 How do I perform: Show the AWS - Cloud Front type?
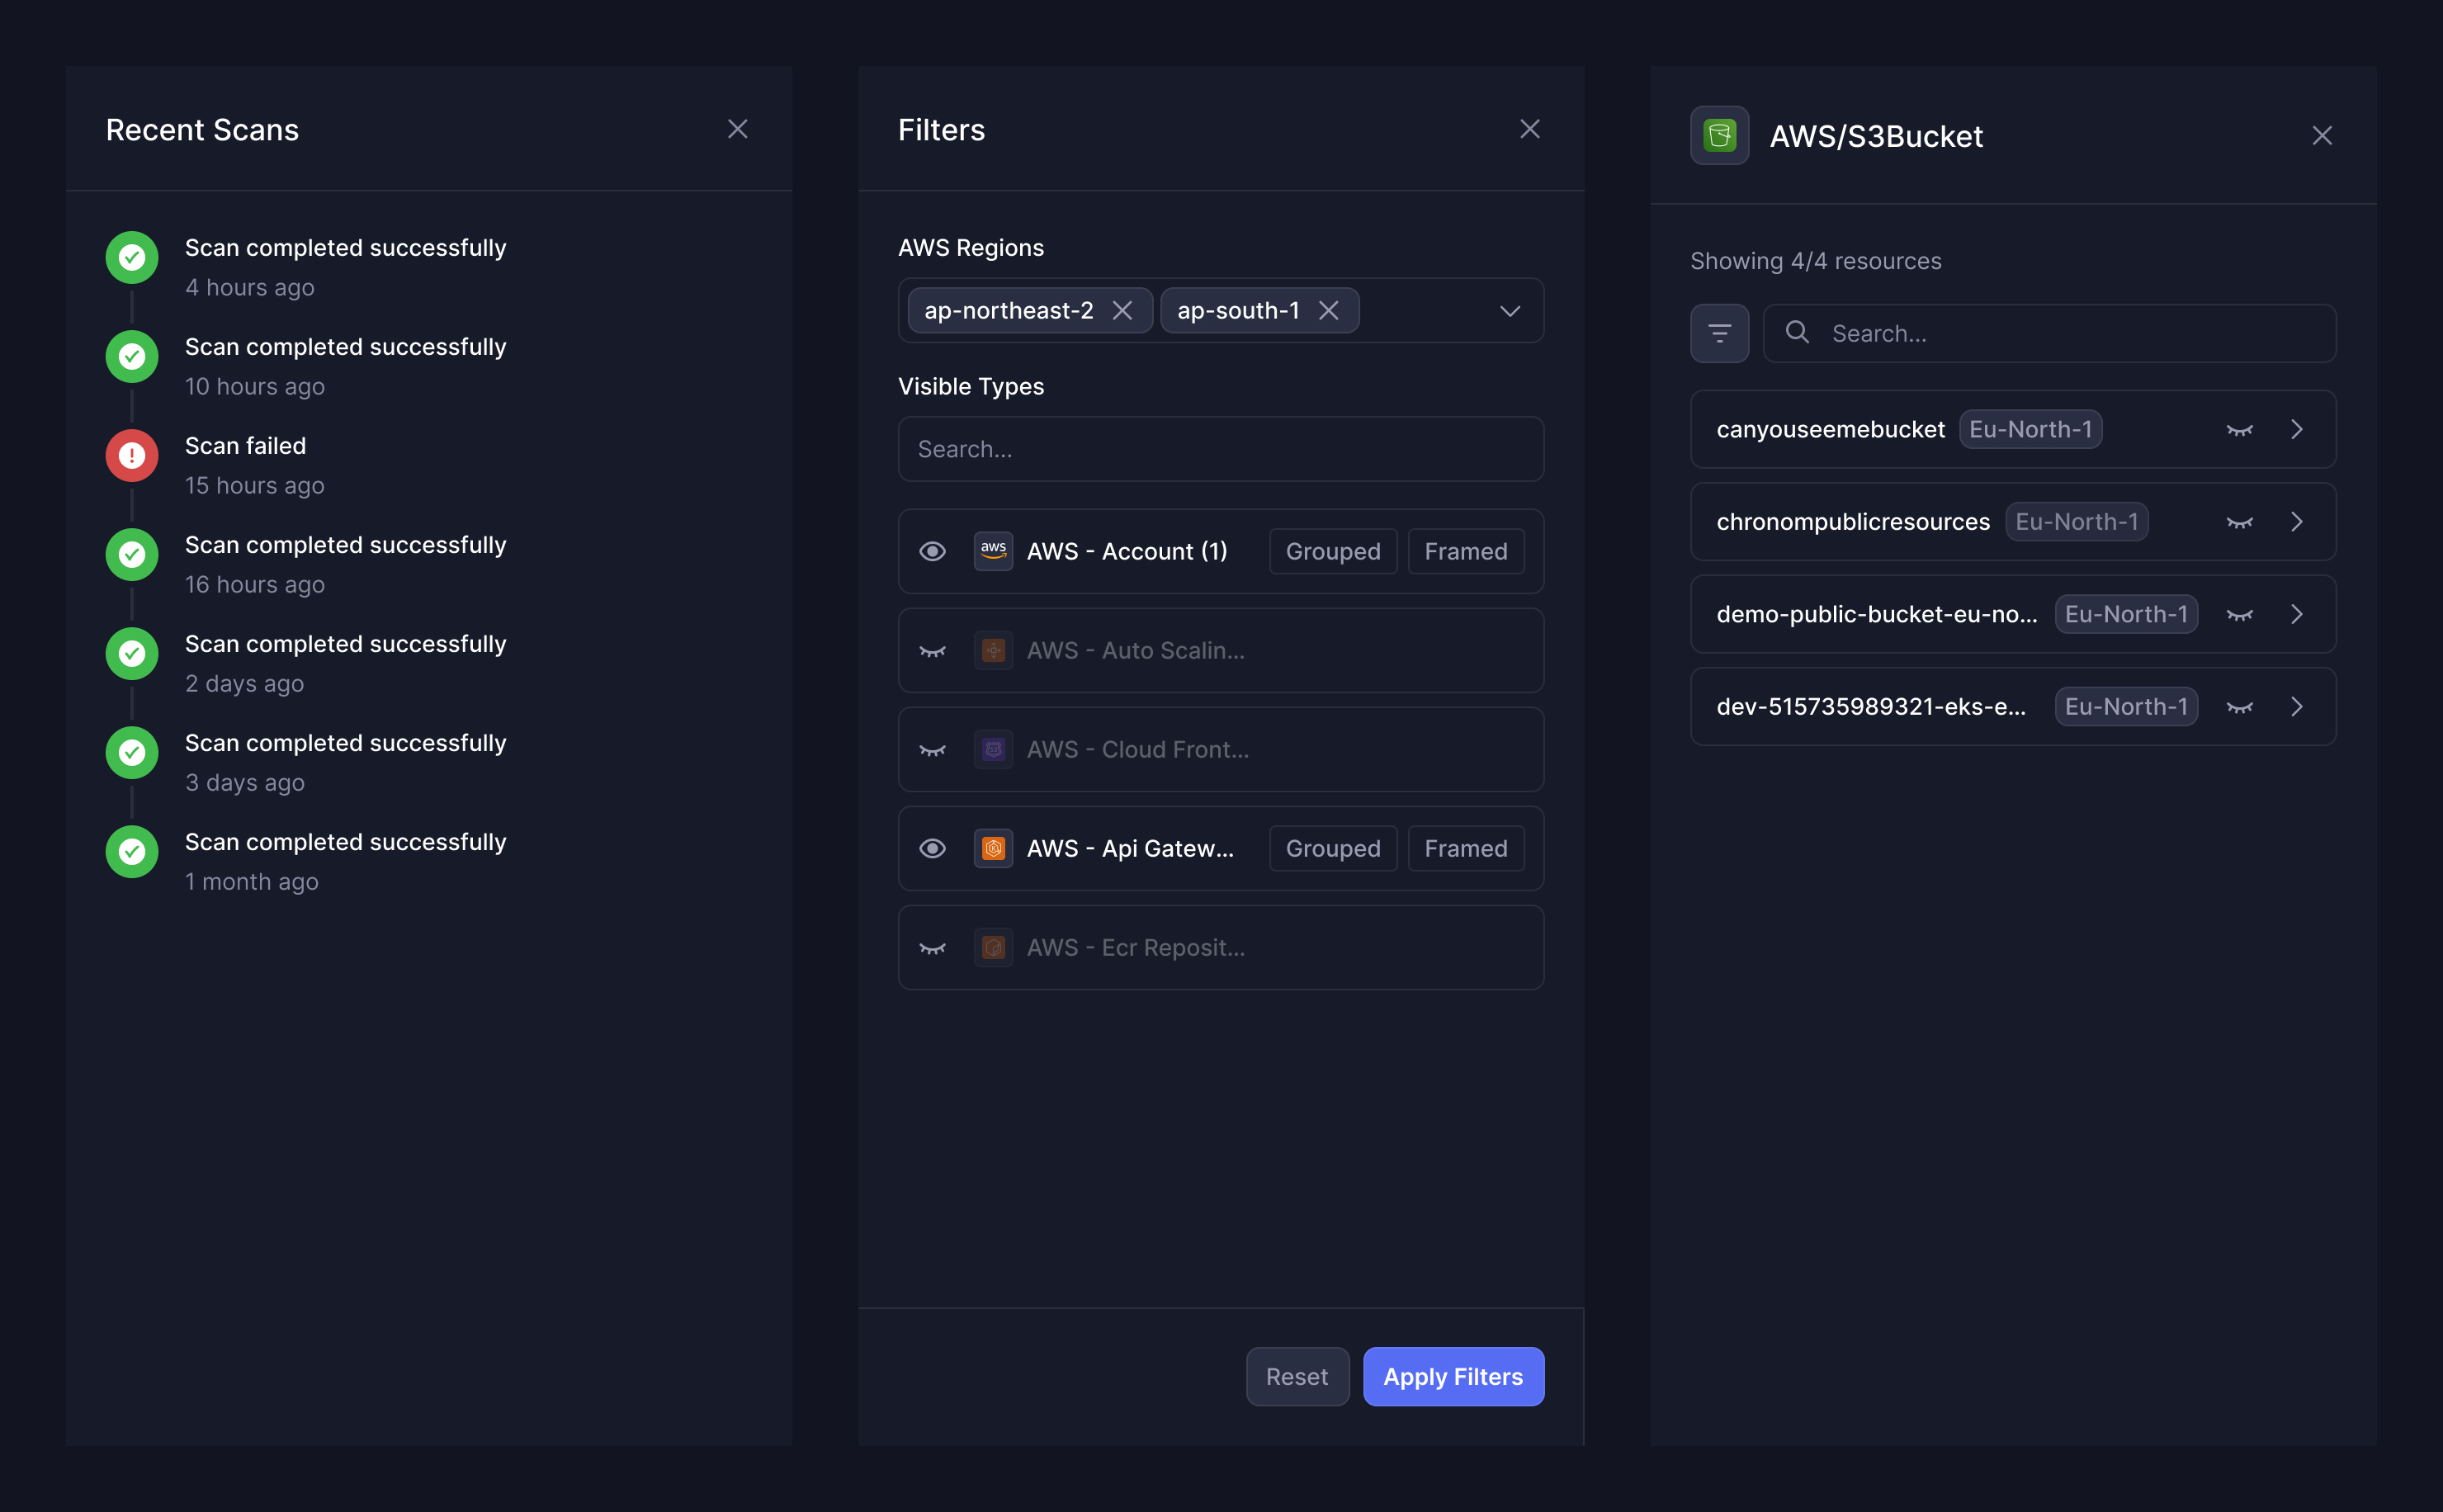click(x=932, y=750)
